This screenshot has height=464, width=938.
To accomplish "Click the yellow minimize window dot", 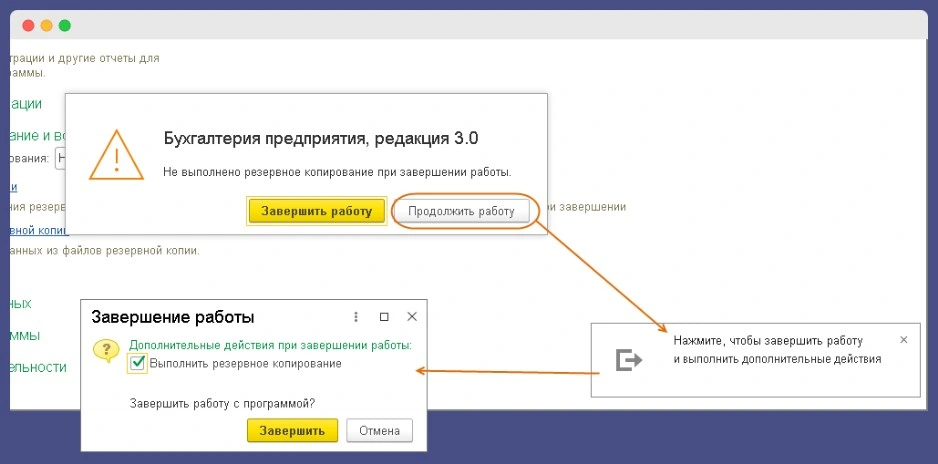I will (46, 25).
